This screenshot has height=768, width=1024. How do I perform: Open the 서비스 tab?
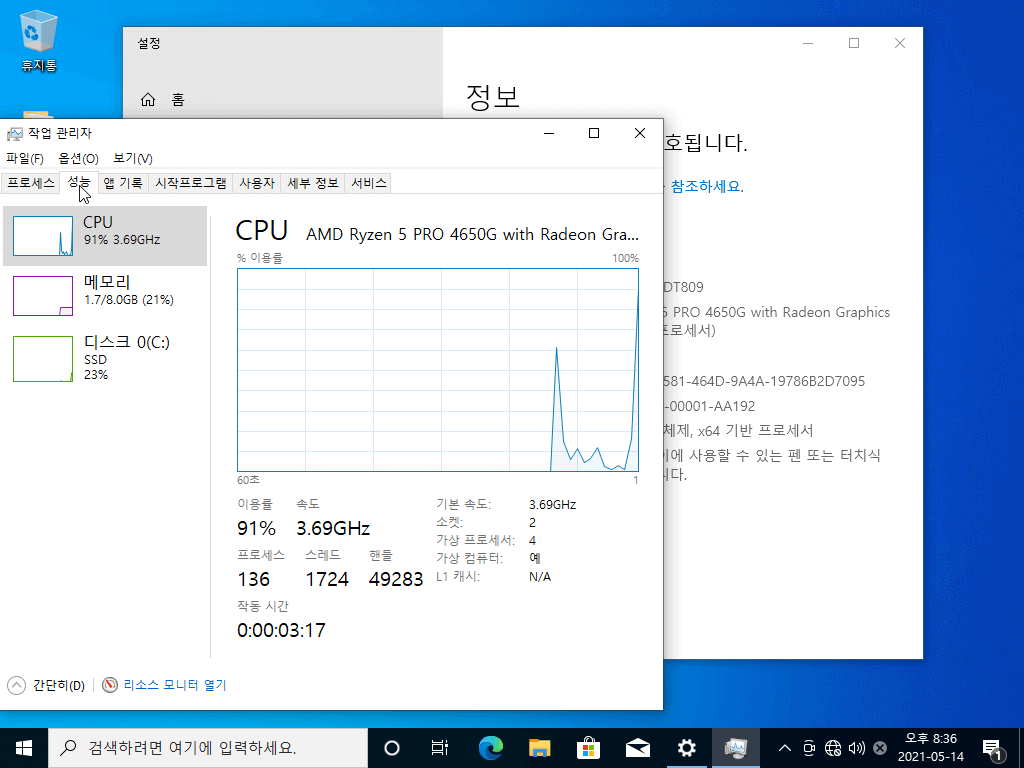tap(369, 183)
